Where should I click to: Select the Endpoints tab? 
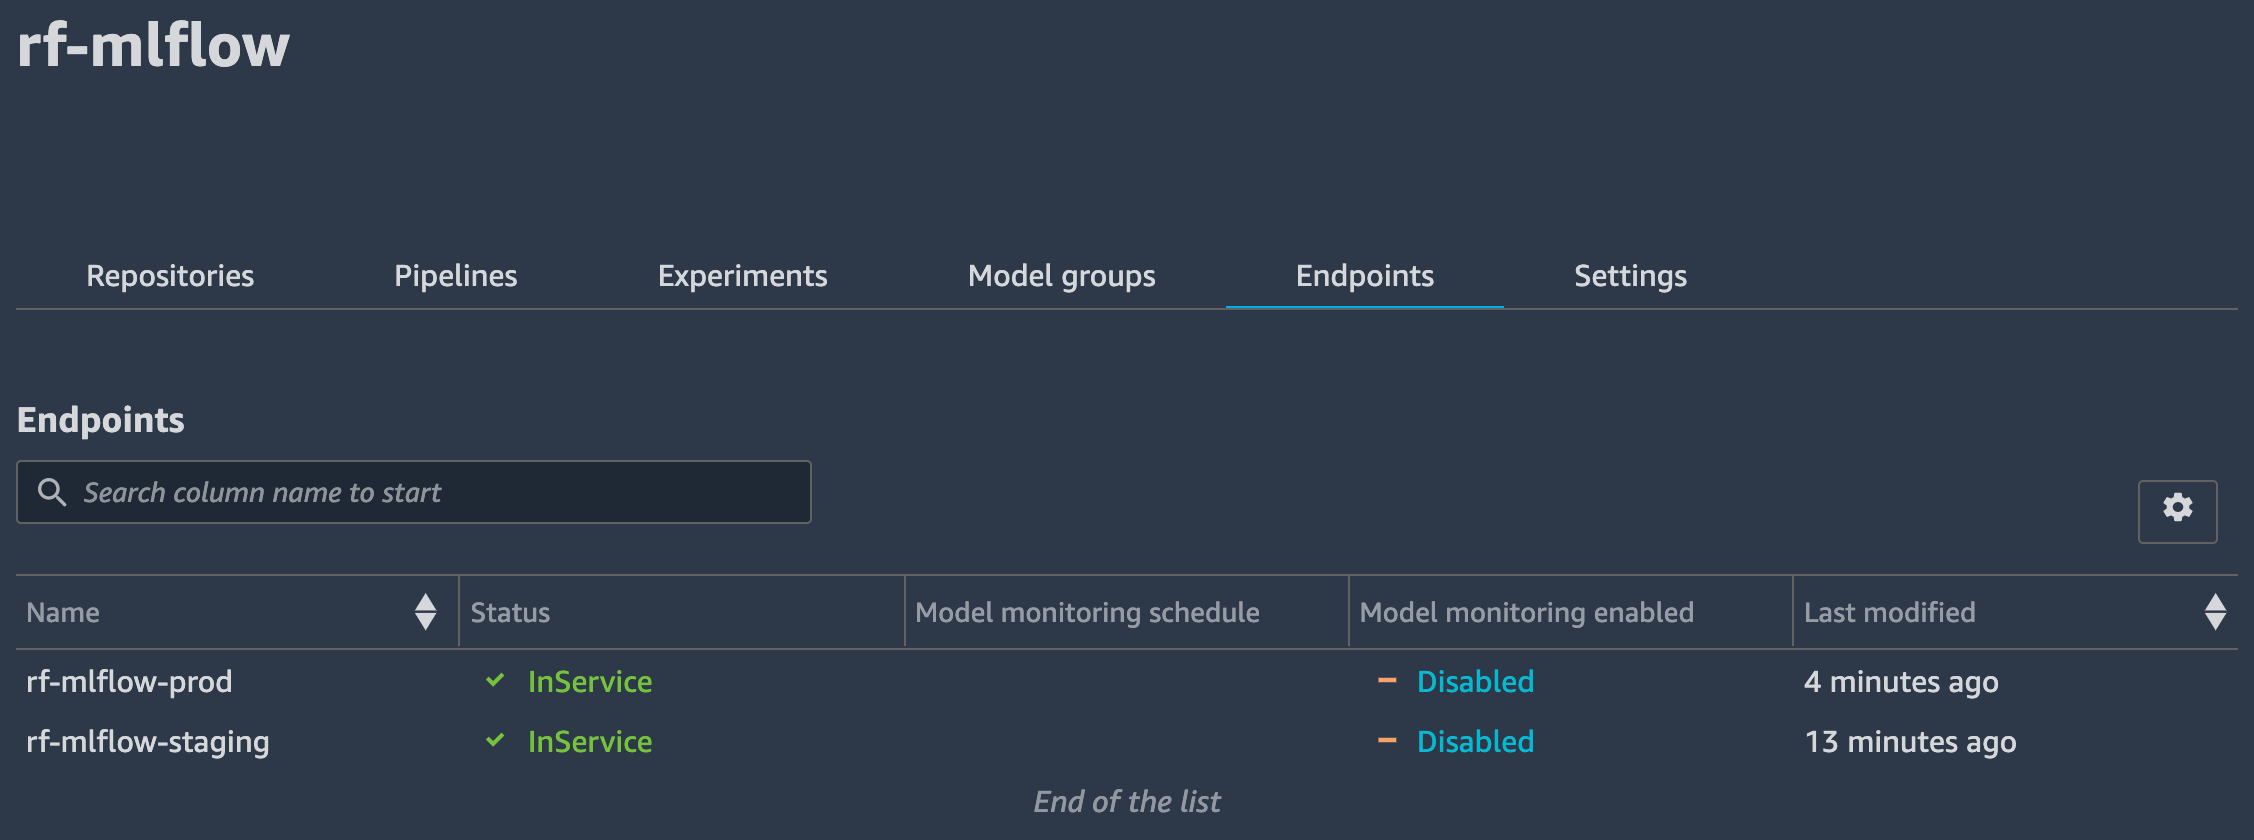[1364, 276]
